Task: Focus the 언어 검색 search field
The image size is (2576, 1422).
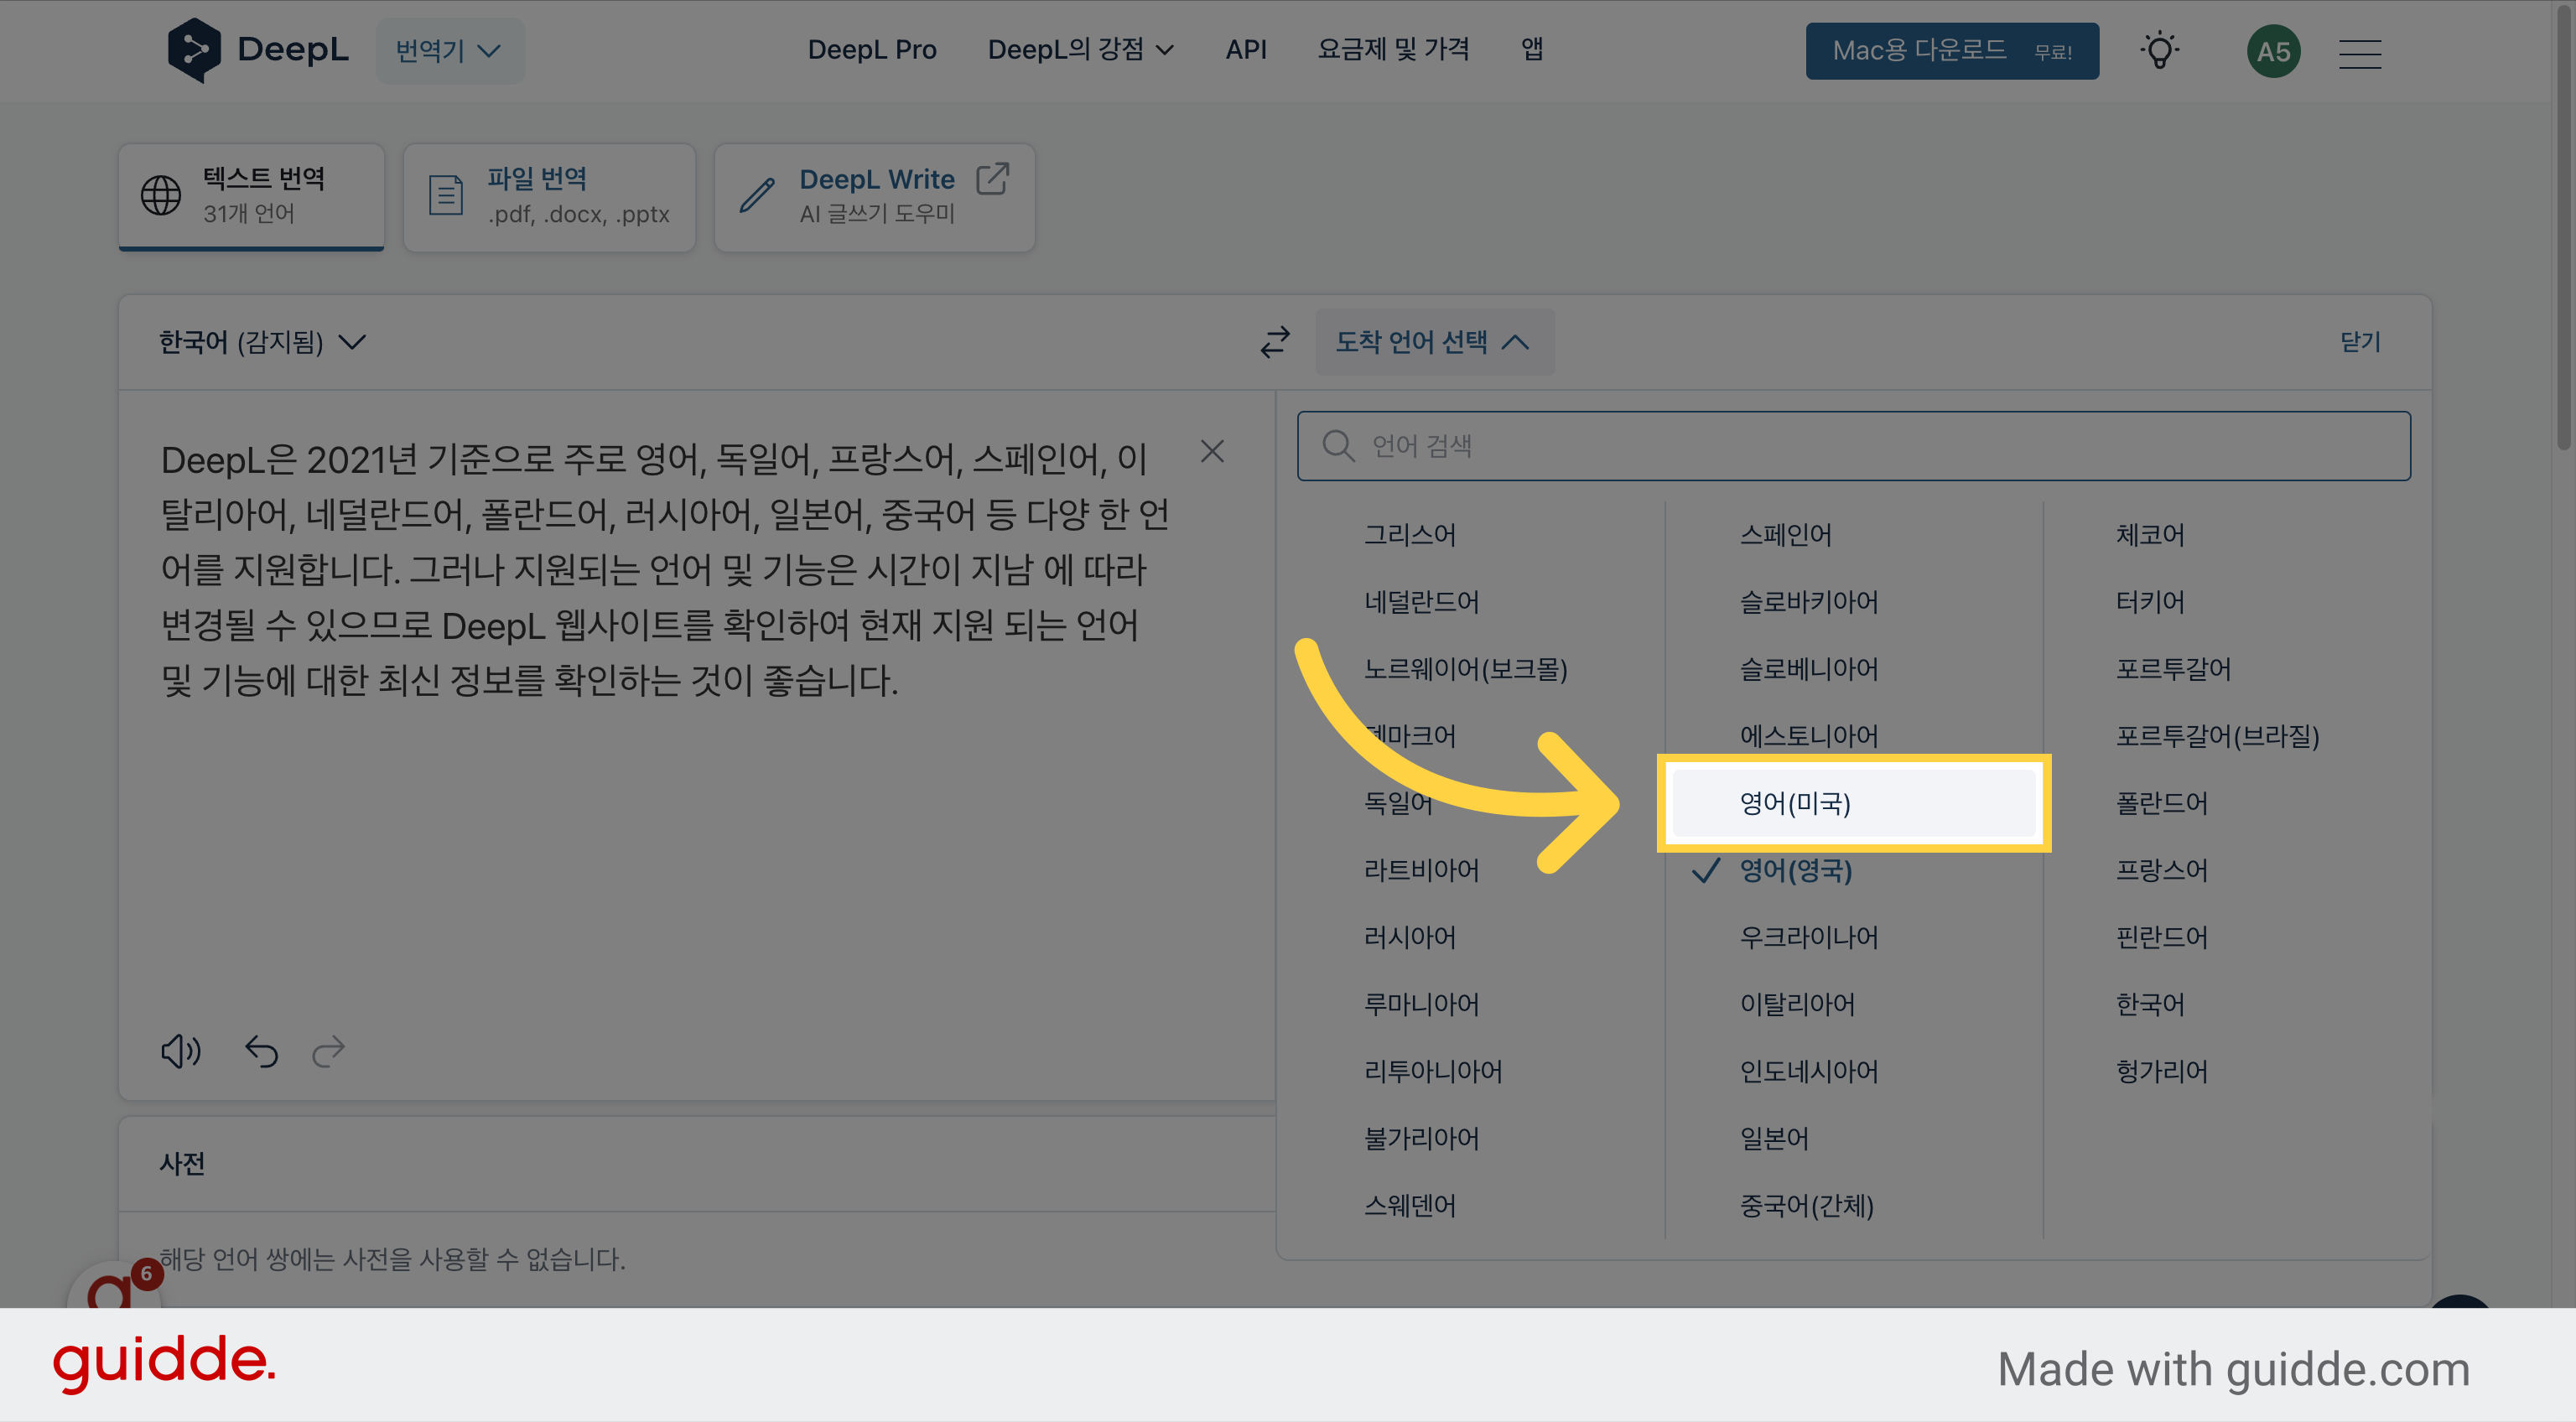Action: [x=1853, y=445]
